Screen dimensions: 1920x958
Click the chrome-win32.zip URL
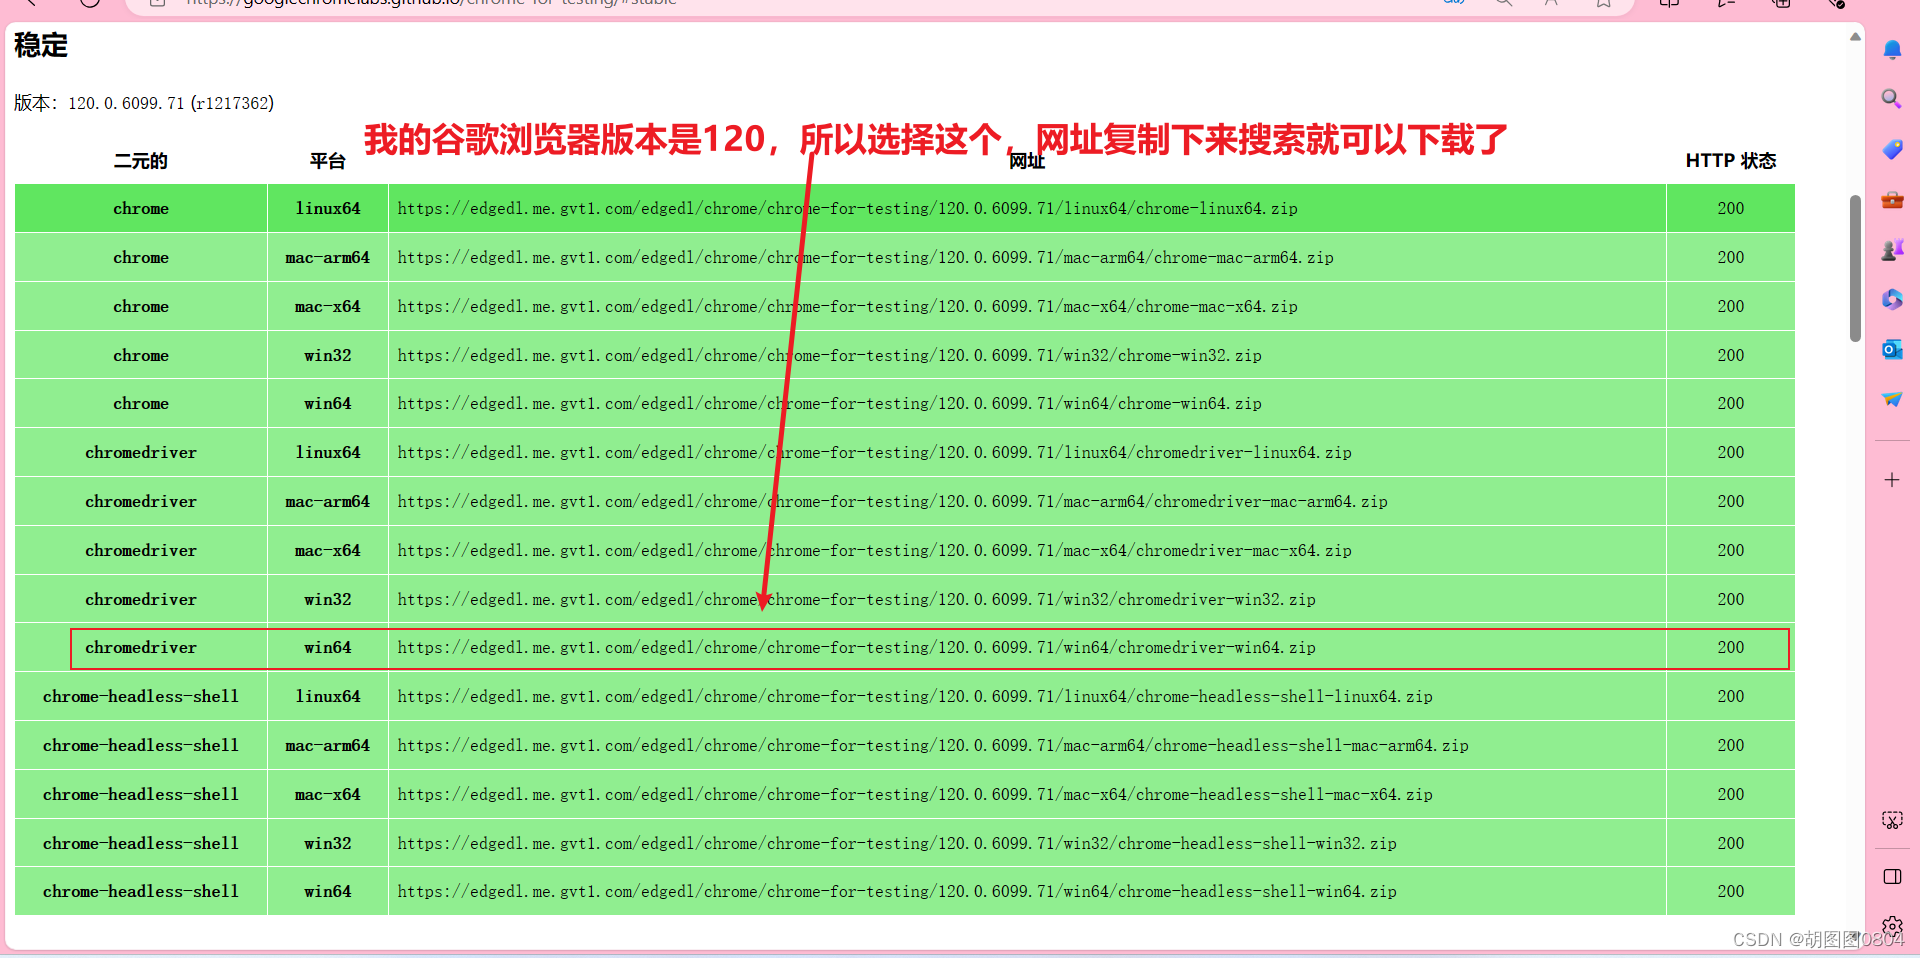[x=829, y=356]
